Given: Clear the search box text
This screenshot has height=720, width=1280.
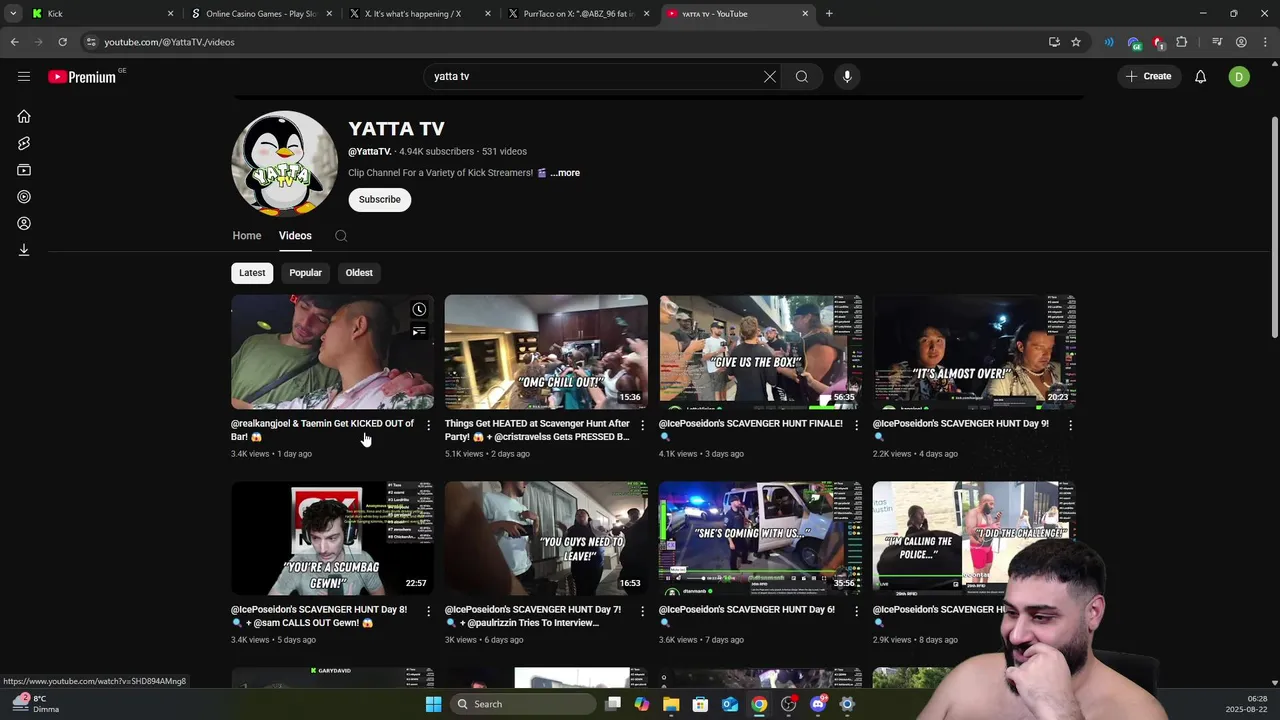Looking at the screenshot, I should tap(770, 76).
